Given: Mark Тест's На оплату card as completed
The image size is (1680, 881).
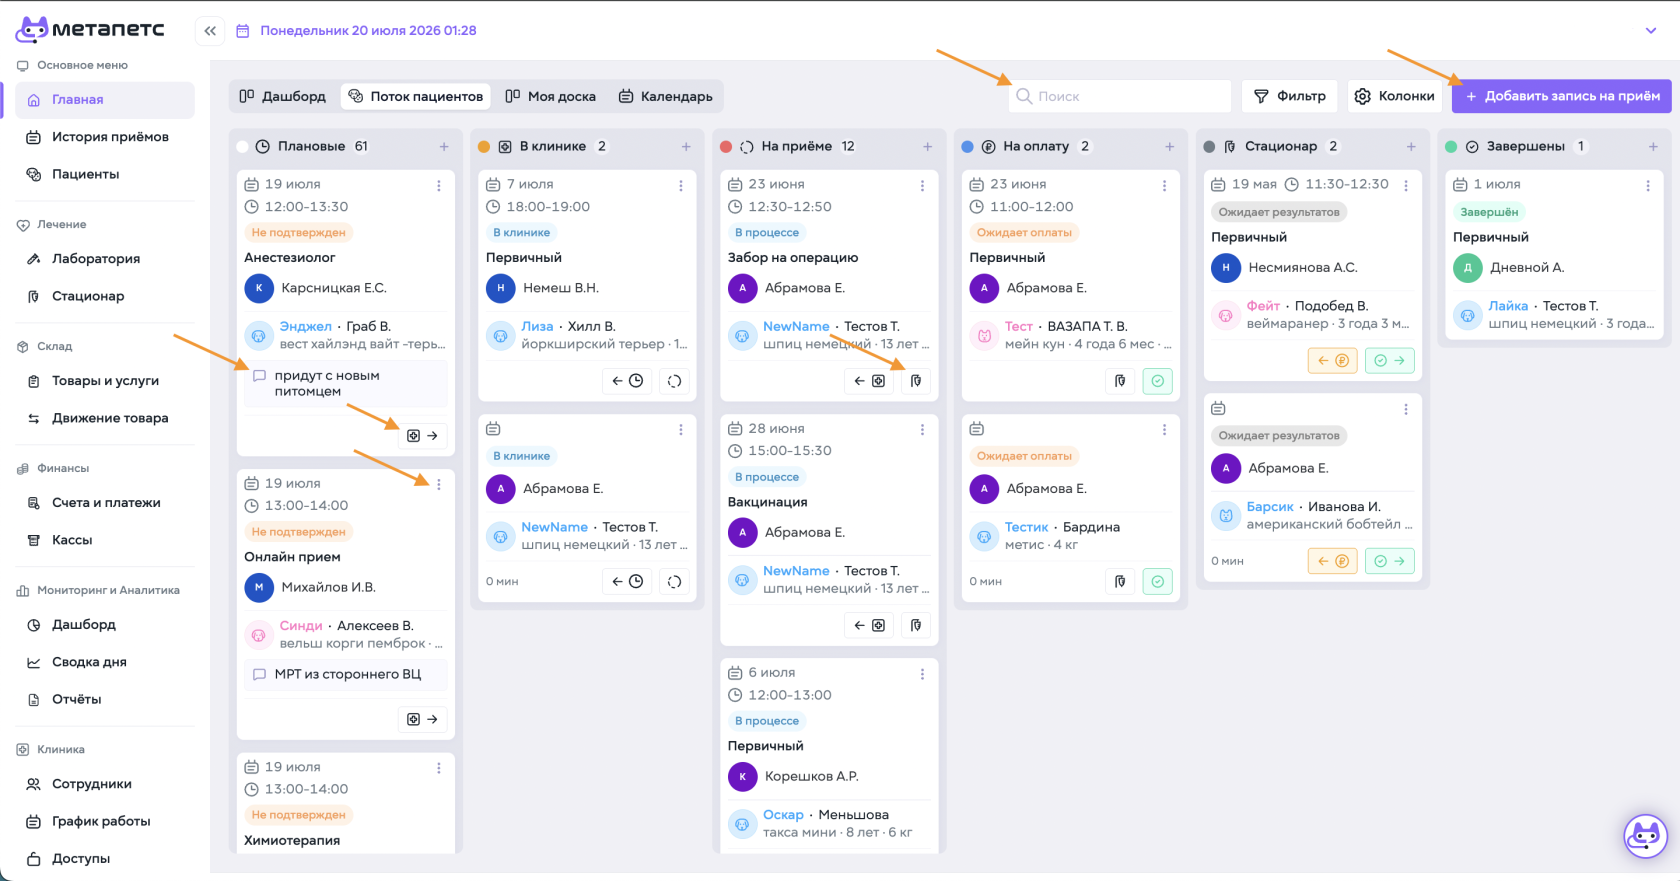Looking at the screenshot, I should 1158,381.
